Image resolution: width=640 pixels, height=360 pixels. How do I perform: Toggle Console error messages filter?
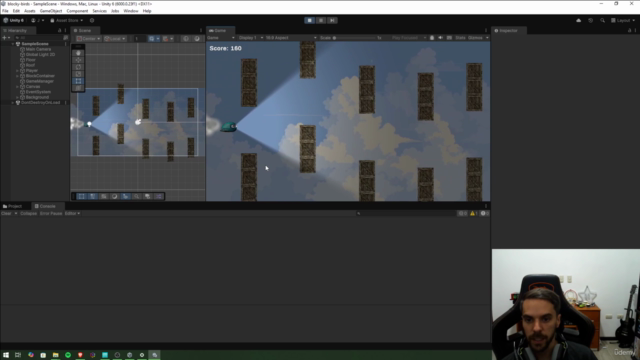484,213
